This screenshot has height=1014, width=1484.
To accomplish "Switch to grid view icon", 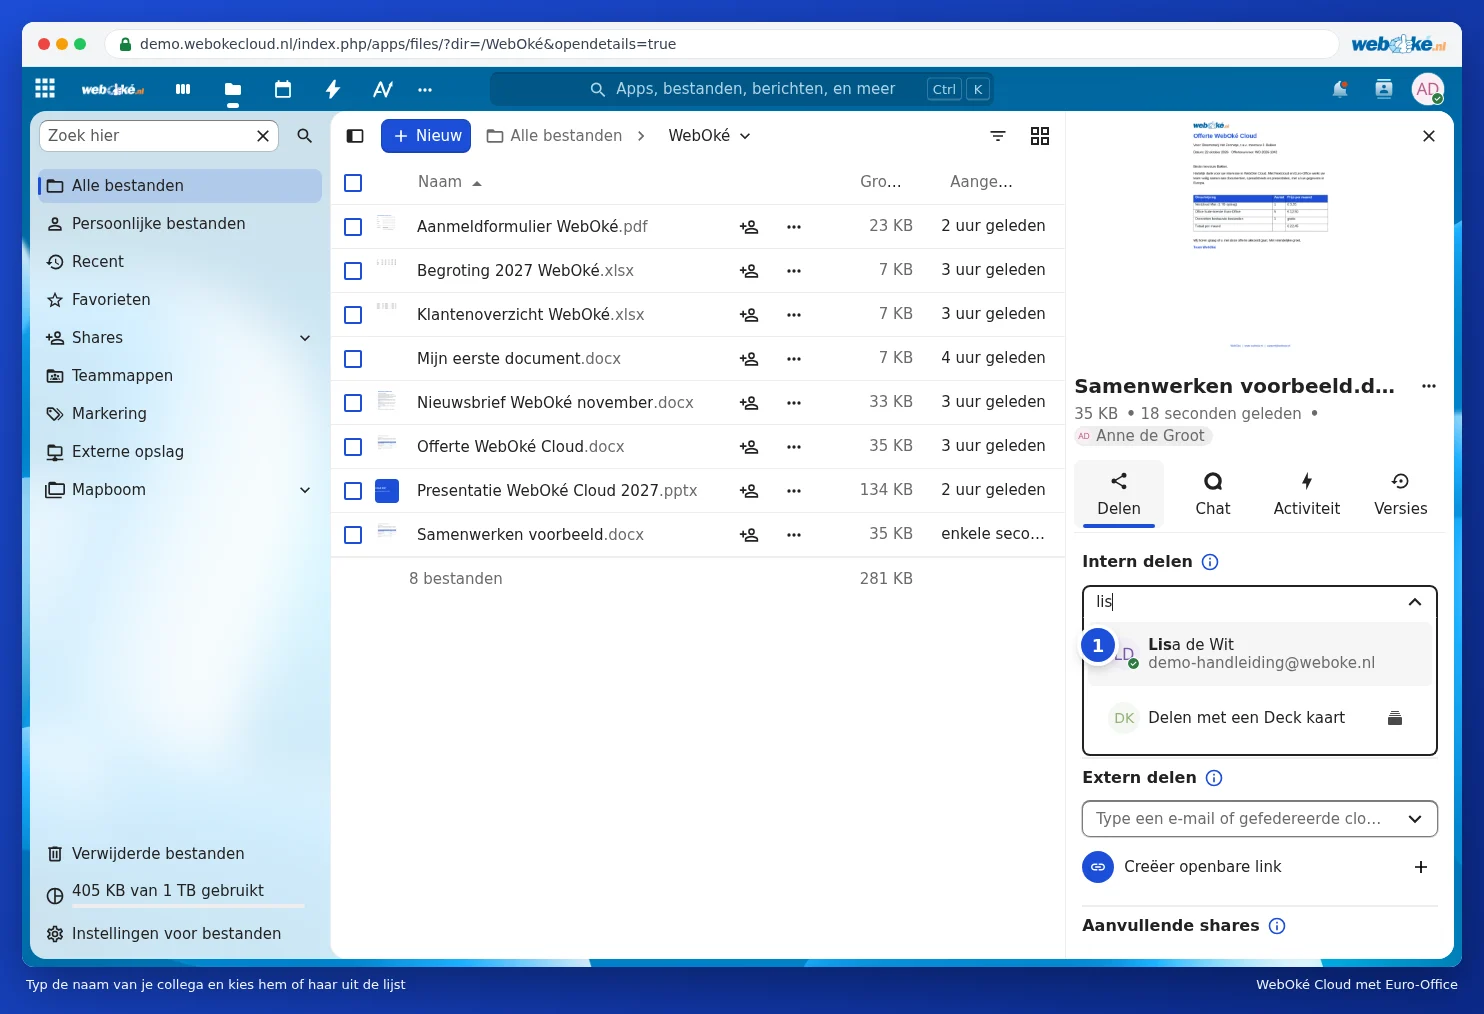I will [1040, 136].
